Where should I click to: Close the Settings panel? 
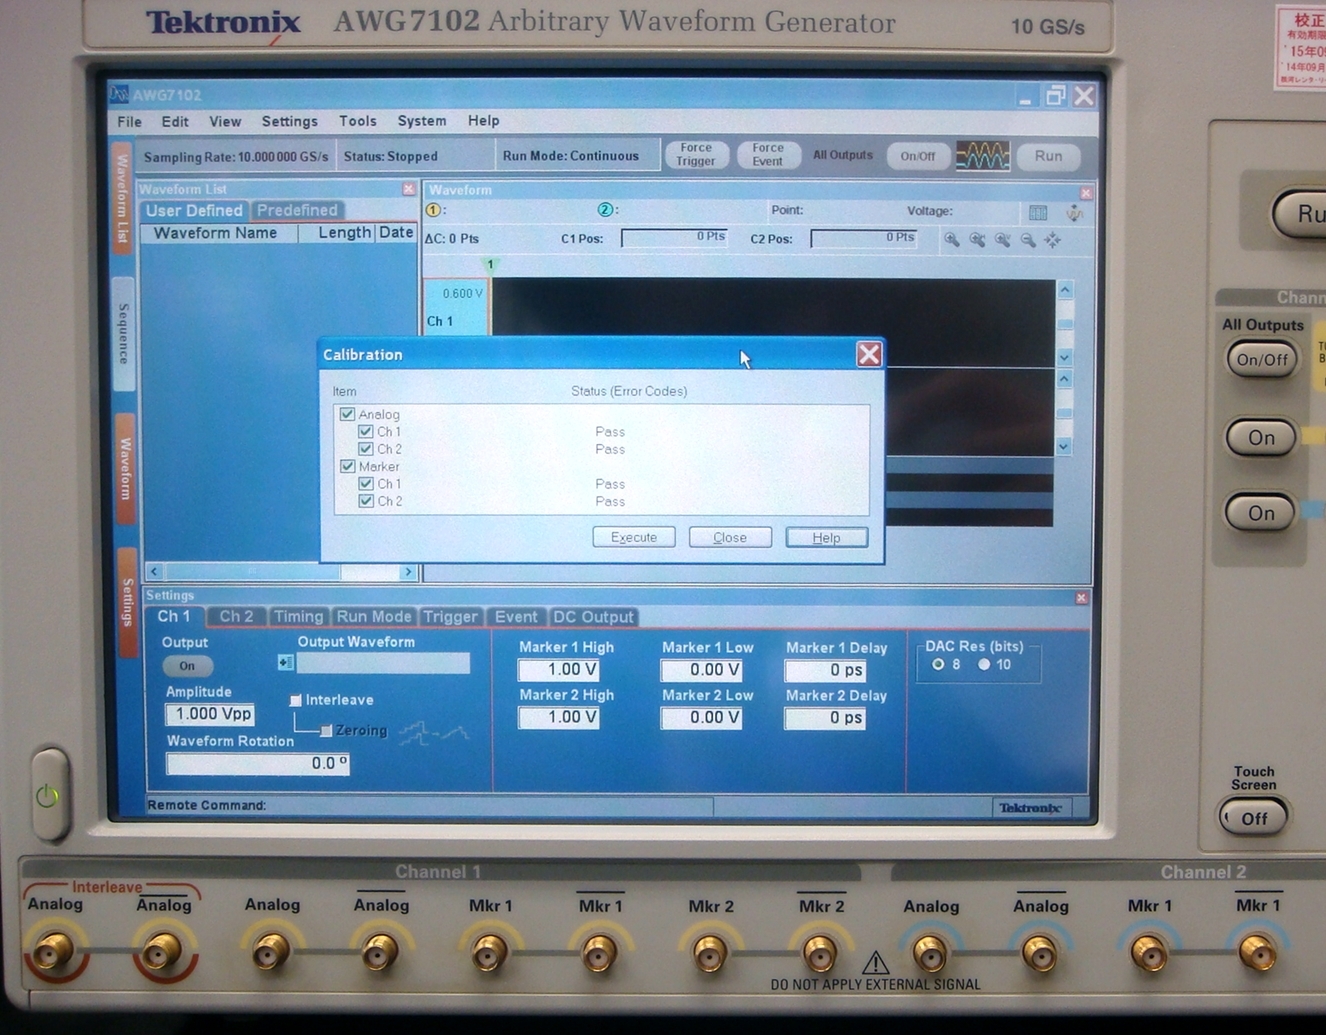point(1081,597)
